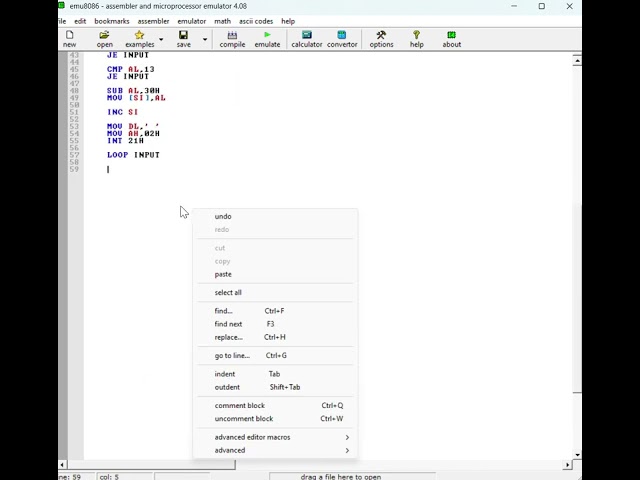640x480 pixels.
Task: Show the about dialog icon
Action: pos(451,39)
